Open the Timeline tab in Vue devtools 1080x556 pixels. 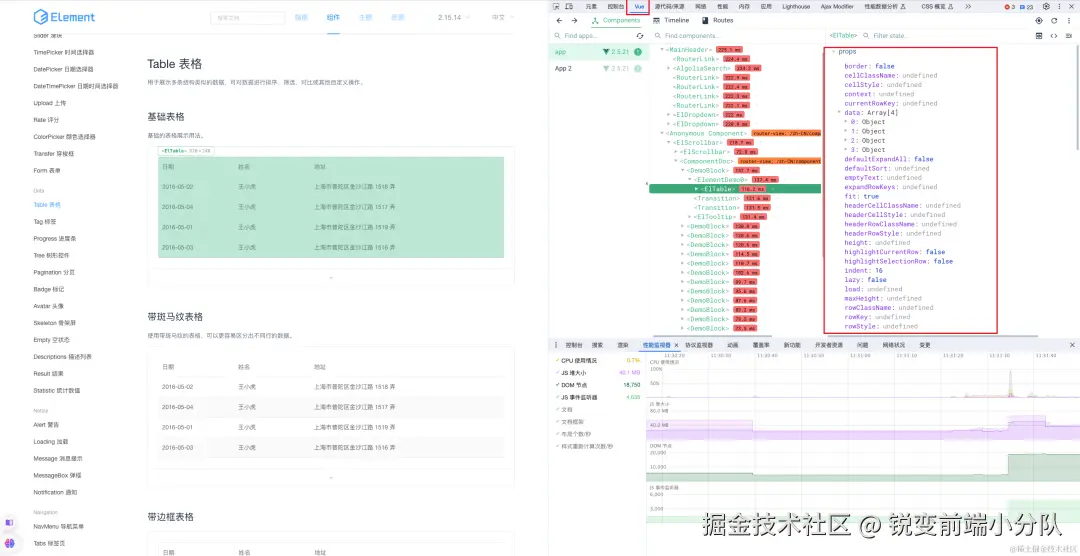coord(670,21)
